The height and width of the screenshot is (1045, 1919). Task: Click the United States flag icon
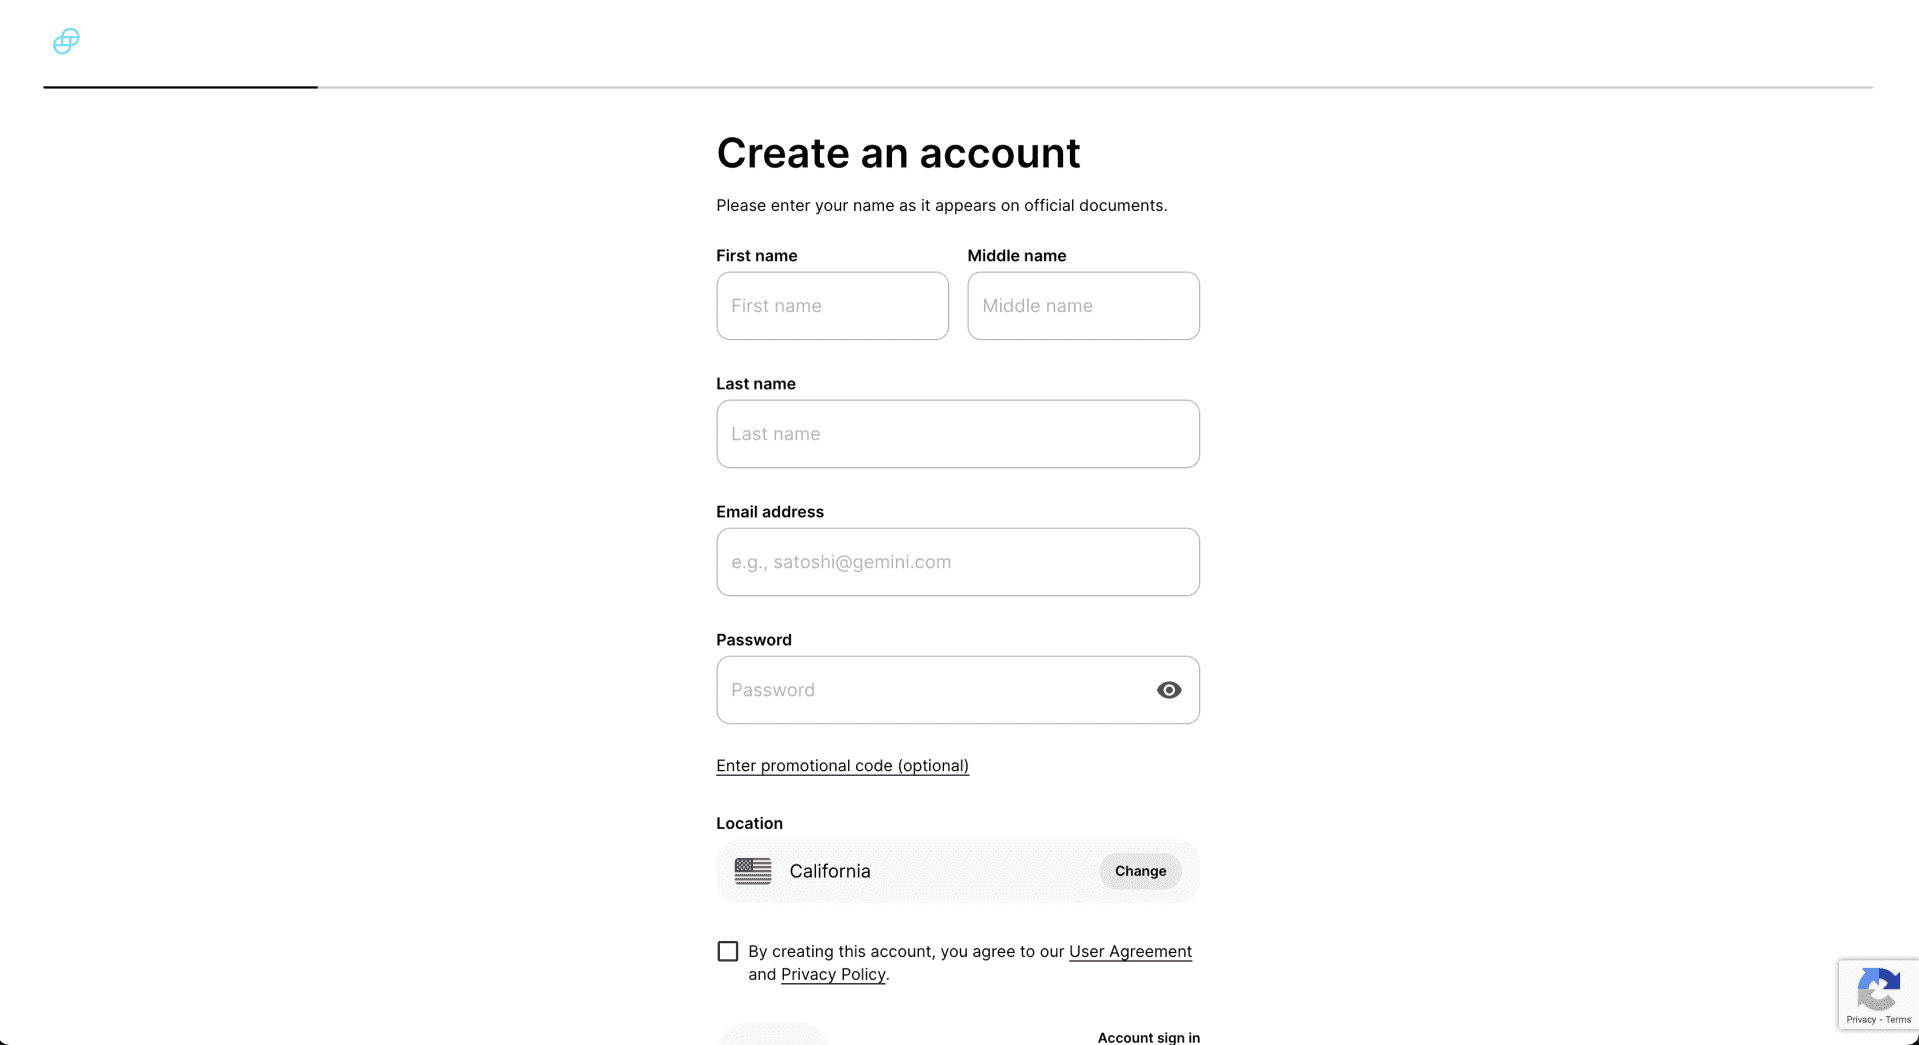753,871
